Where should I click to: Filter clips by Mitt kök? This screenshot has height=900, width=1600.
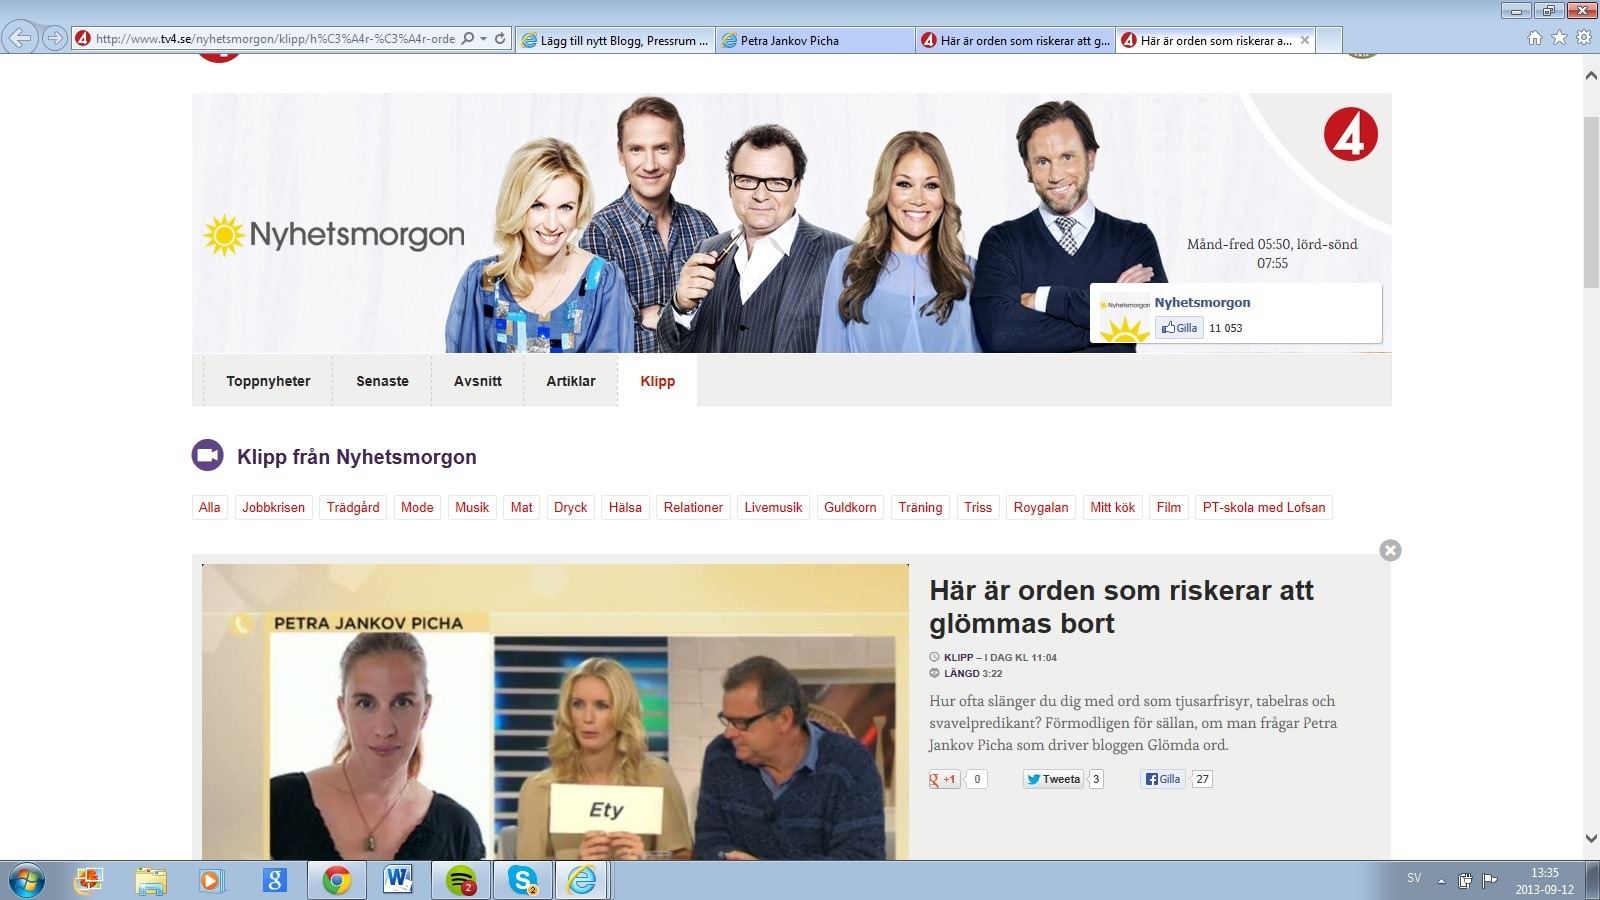[x=1112, y=507]
